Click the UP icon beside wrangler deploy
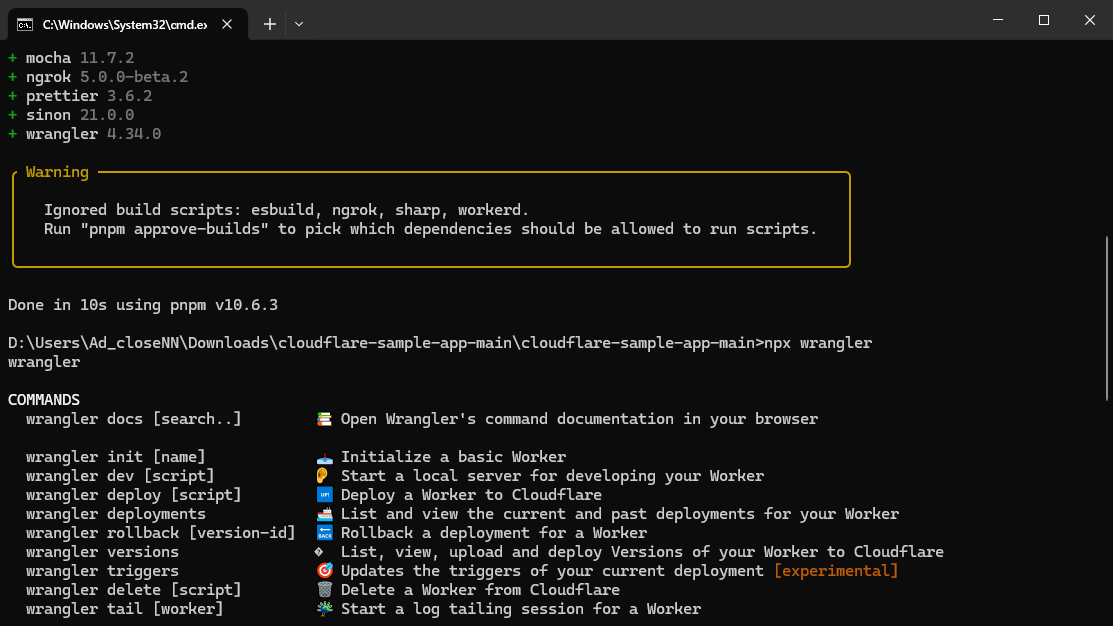The height and width of the screenshot is (626, 1113). pos(324,495)
